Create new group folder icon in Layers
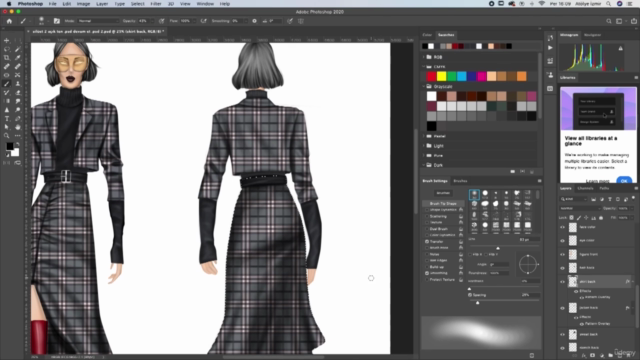This screenshot has height=360, width=640. (610, 356)
